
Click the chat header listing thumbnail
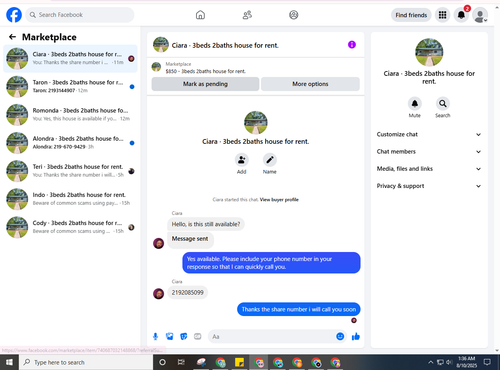(x=161, y=45)
